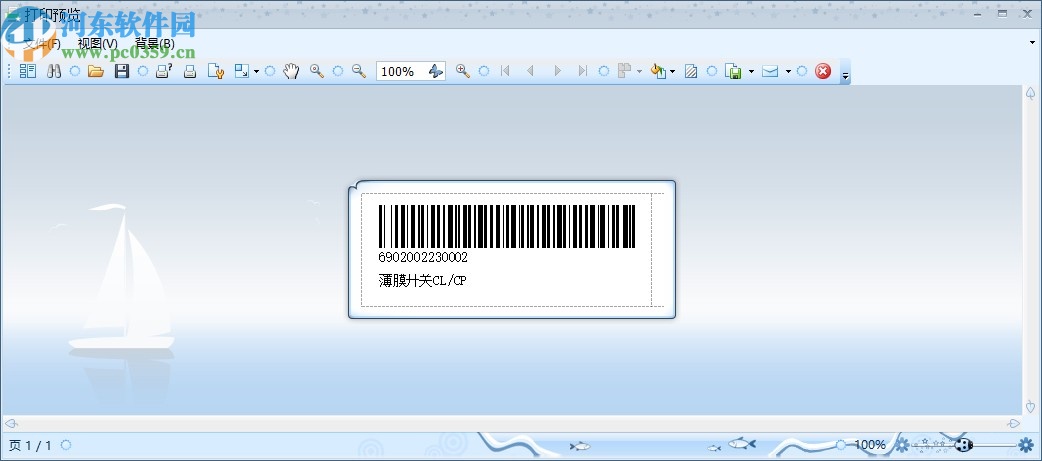1042x461 pixels.
Task: Open the thumbnails/document map panel icon
Action: (x=28, y=71)
